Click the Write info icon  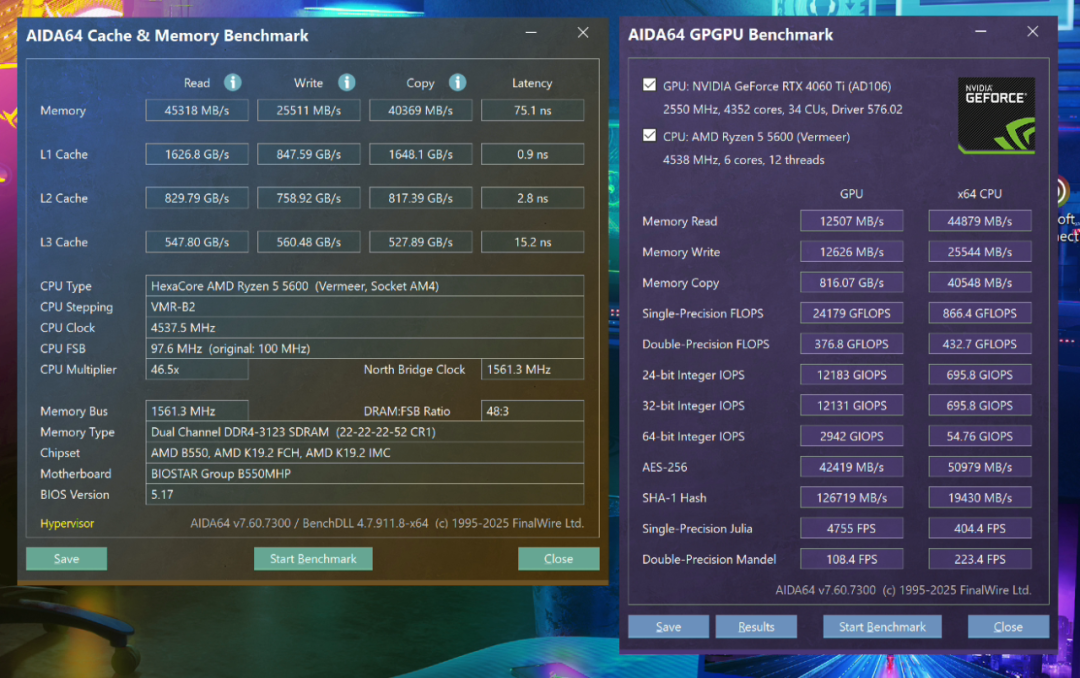346,83
